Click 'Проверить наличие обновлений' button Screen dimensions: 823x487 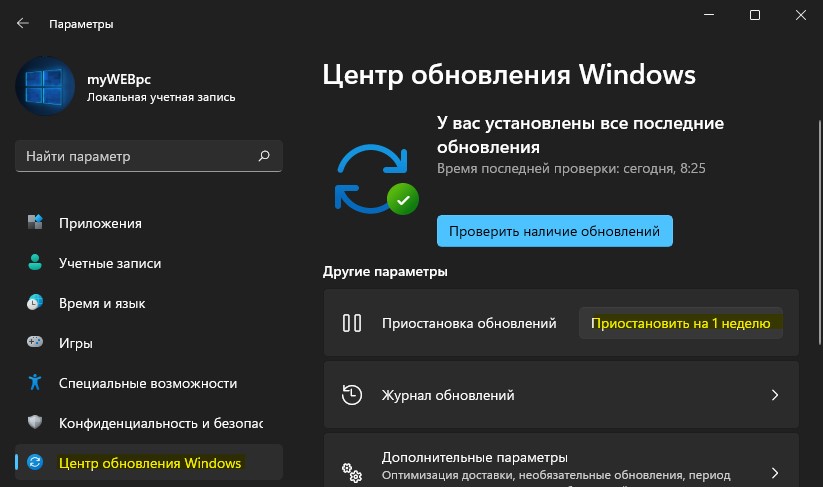(555, 231)
